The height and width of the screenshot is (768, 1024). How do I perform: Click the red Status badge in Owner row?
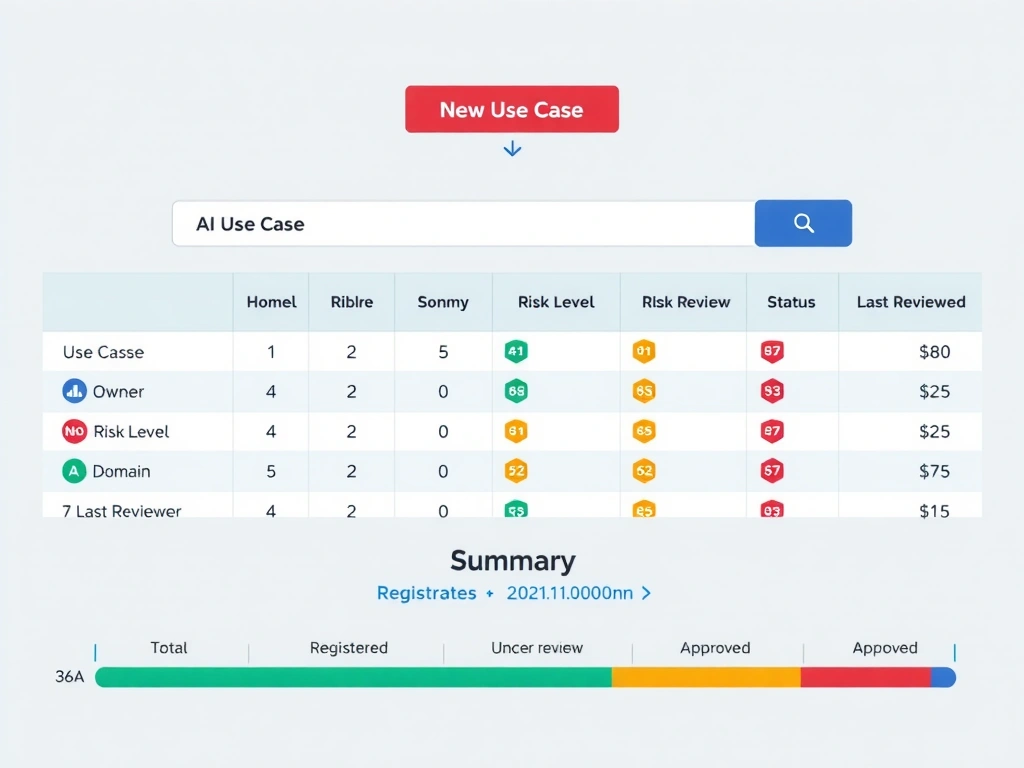pyautogui.click(x=772, y=391)
